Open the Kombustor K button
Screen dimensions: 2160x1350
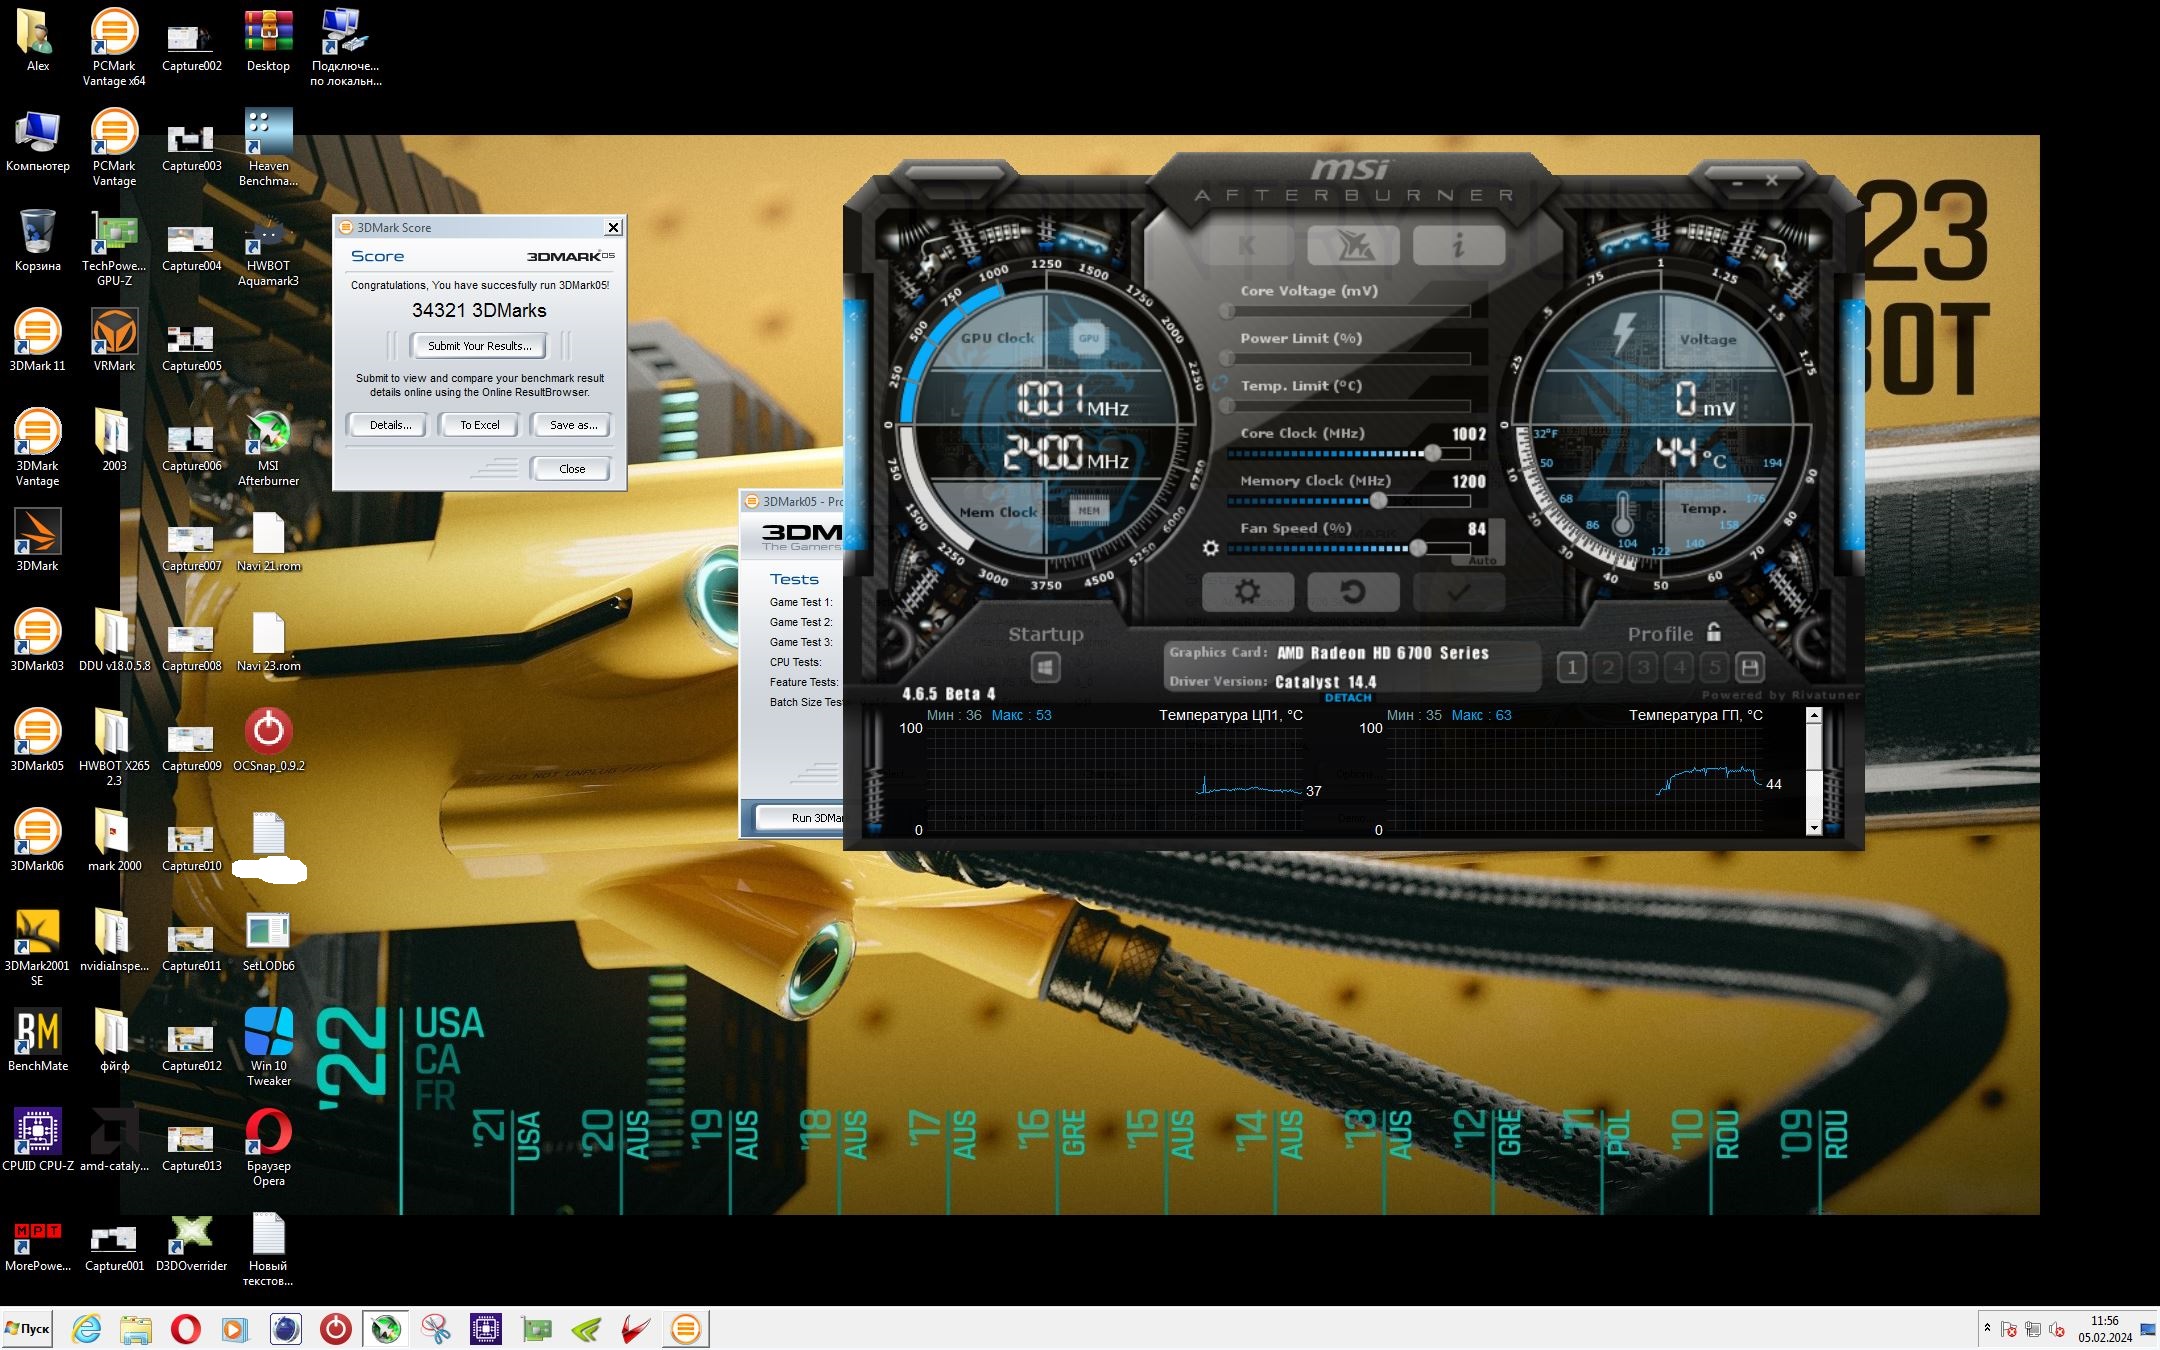(1248, 245)
